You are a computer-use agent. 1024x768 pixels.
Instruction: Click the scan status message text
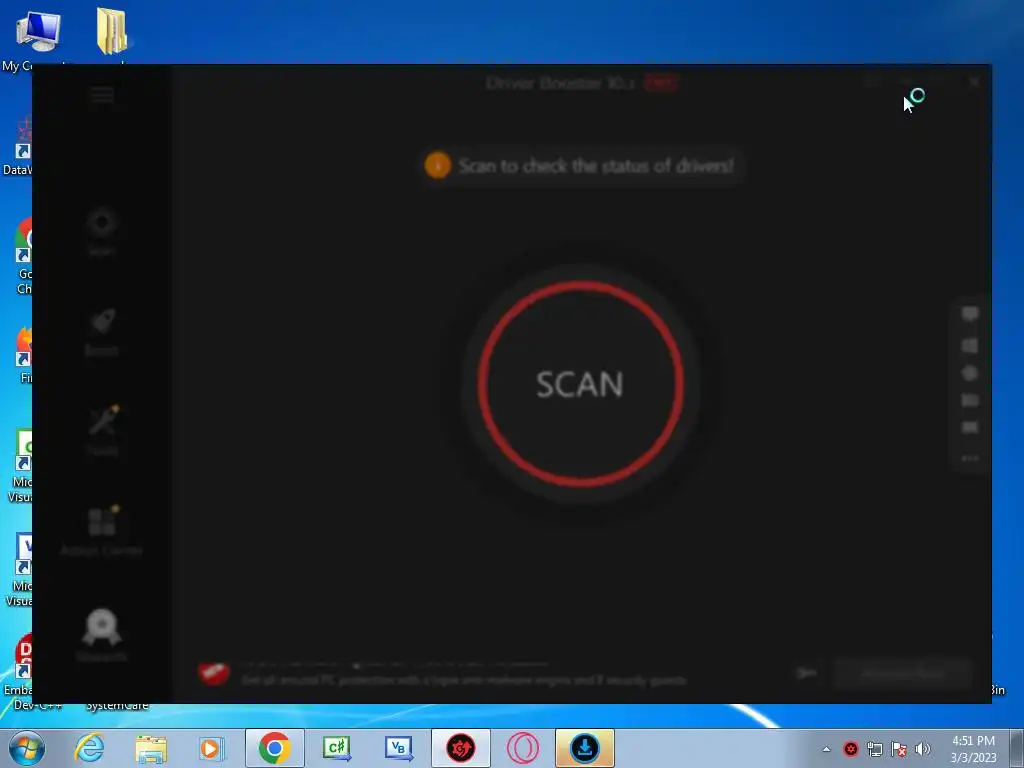click(596, 166)
